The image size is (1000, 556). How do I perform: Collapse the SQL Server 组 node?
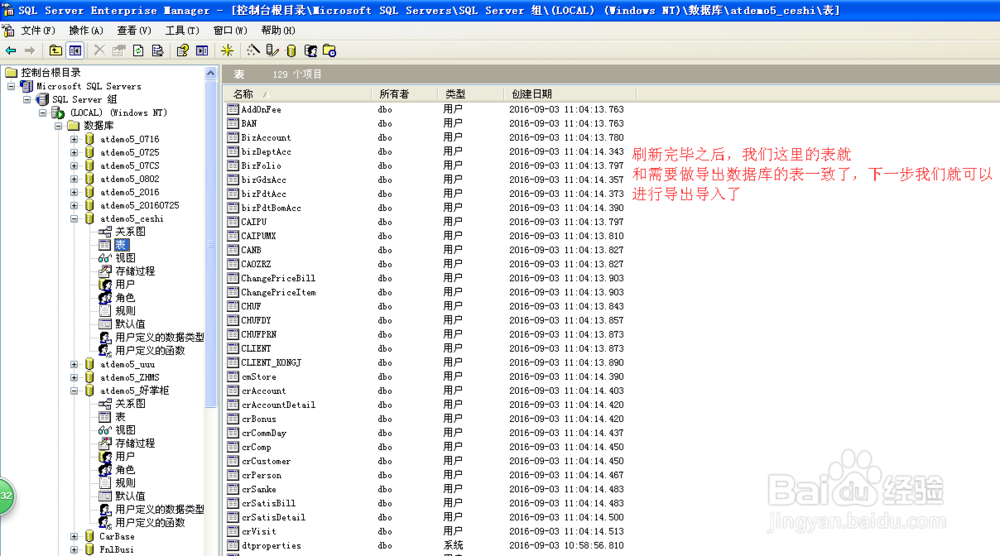click(x=27, y=99)
